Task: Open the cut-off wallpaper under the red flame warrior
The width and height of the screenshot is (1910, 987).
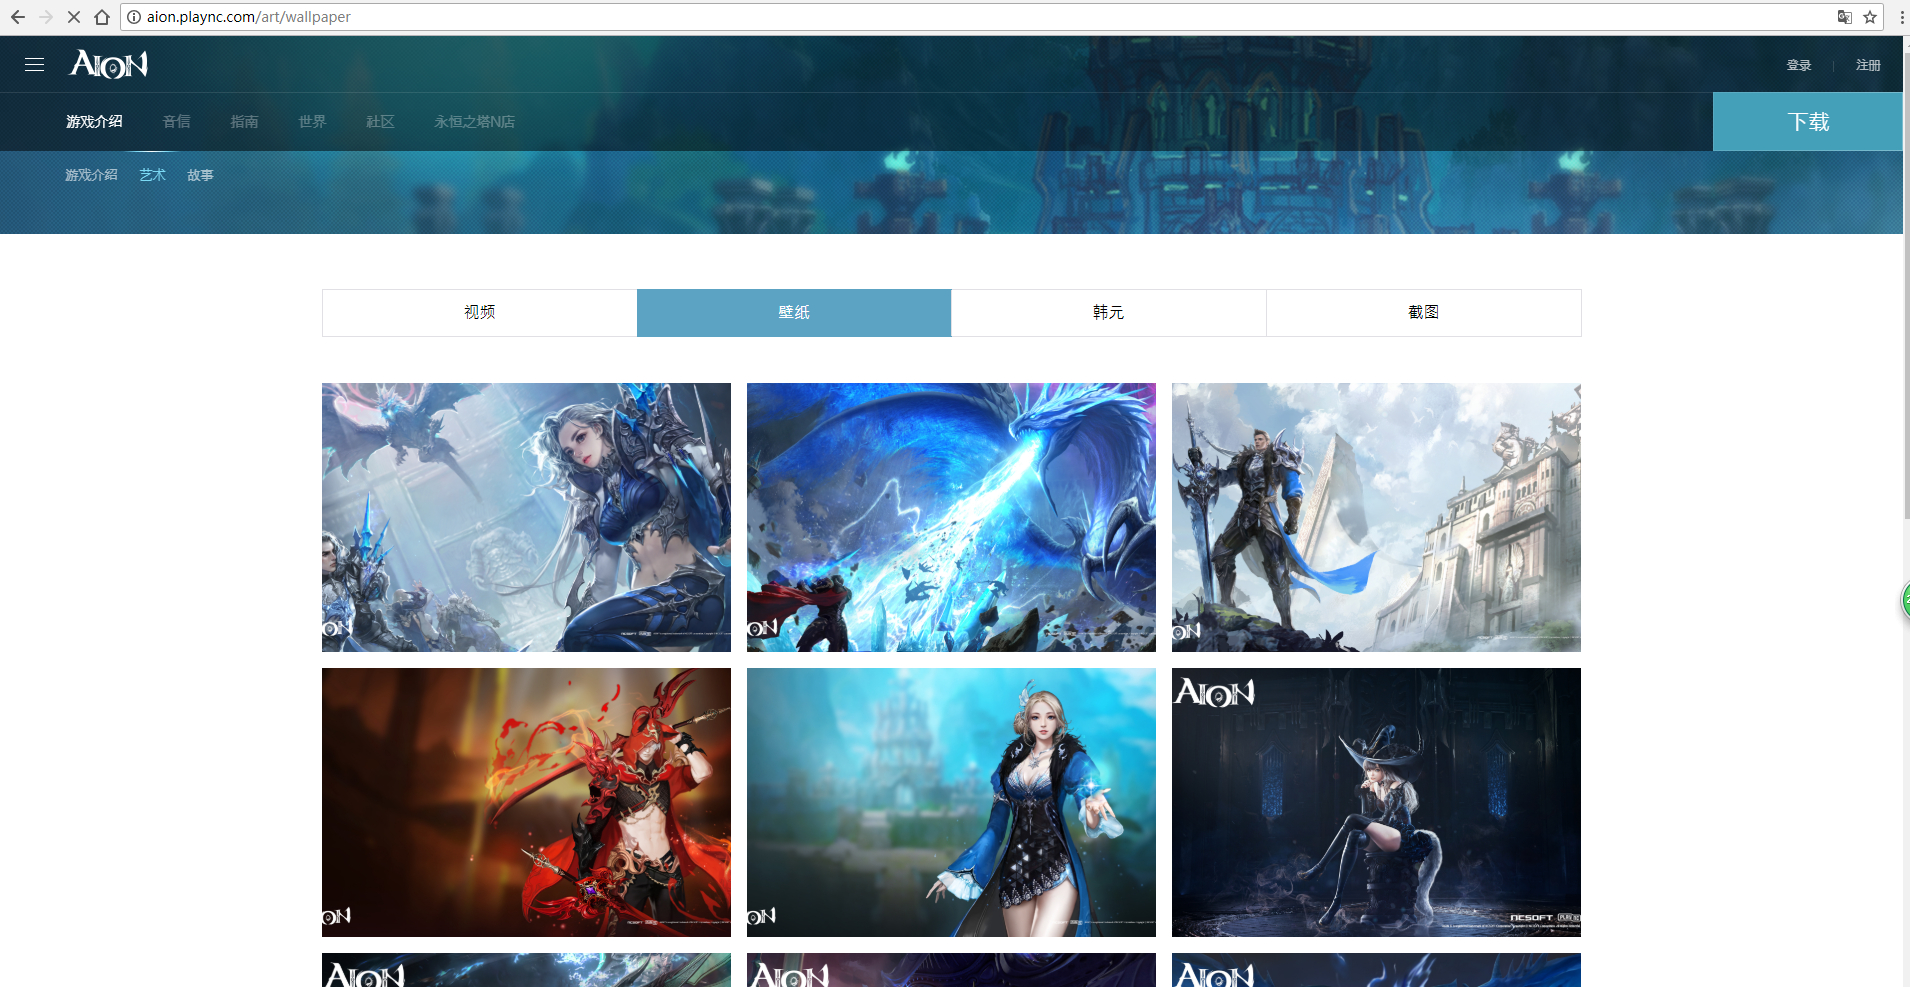Action: coord(526,970)
